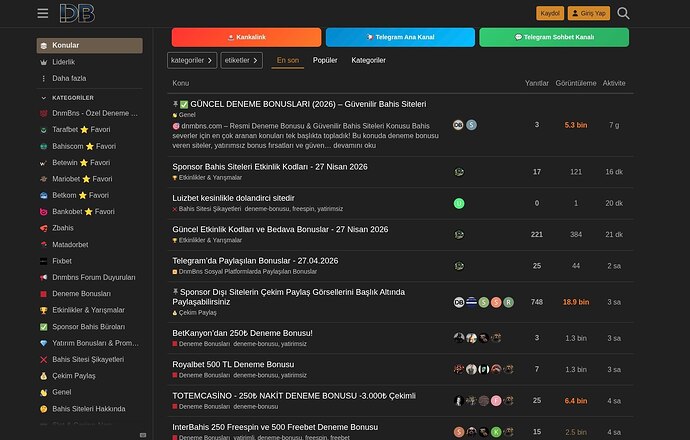Open the search magnifier icon

pos(623,13)
